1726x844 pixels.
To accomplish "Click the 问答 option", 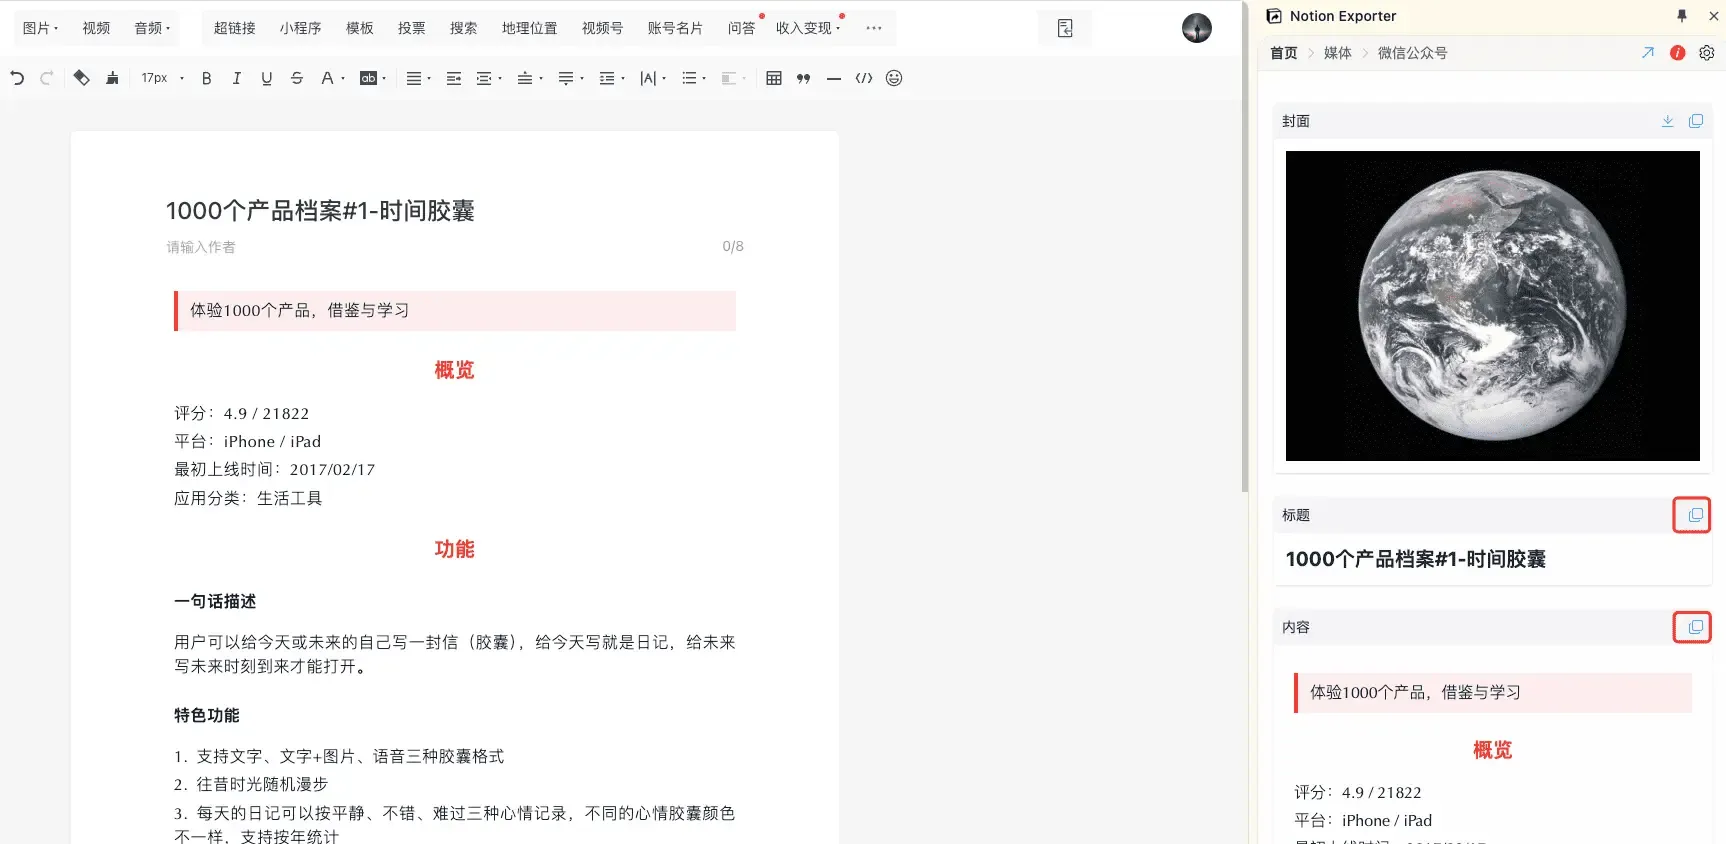I will click(x=742, y=28).
